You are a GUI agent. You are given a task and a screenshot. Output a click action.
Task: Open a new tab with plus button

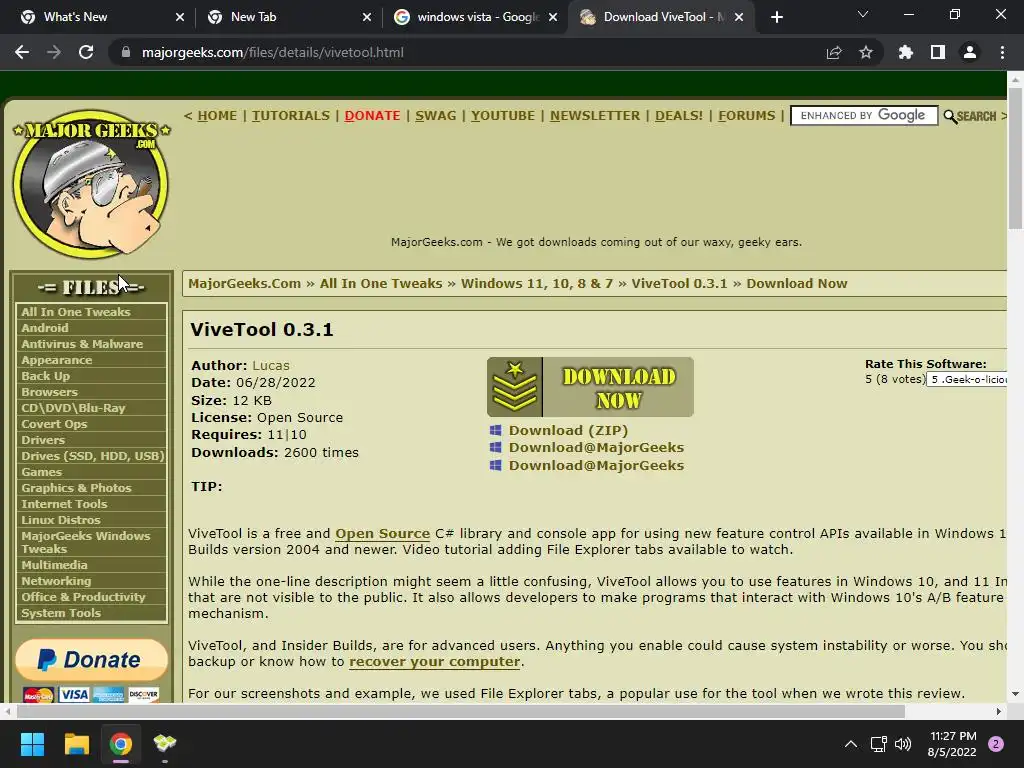777,17
